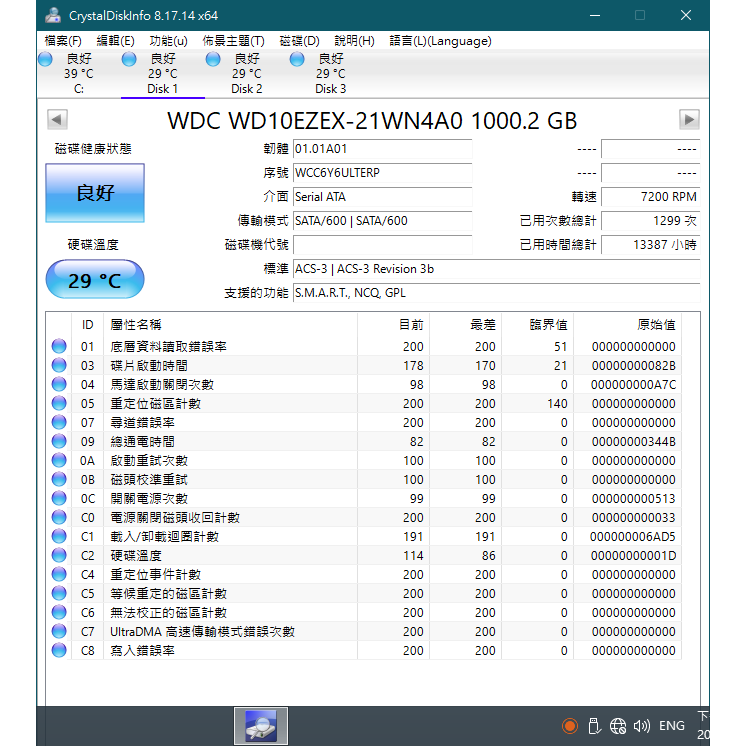746x746 pixels.
Task: Click the firmware field 01.01A01
Action: (383, 149)
